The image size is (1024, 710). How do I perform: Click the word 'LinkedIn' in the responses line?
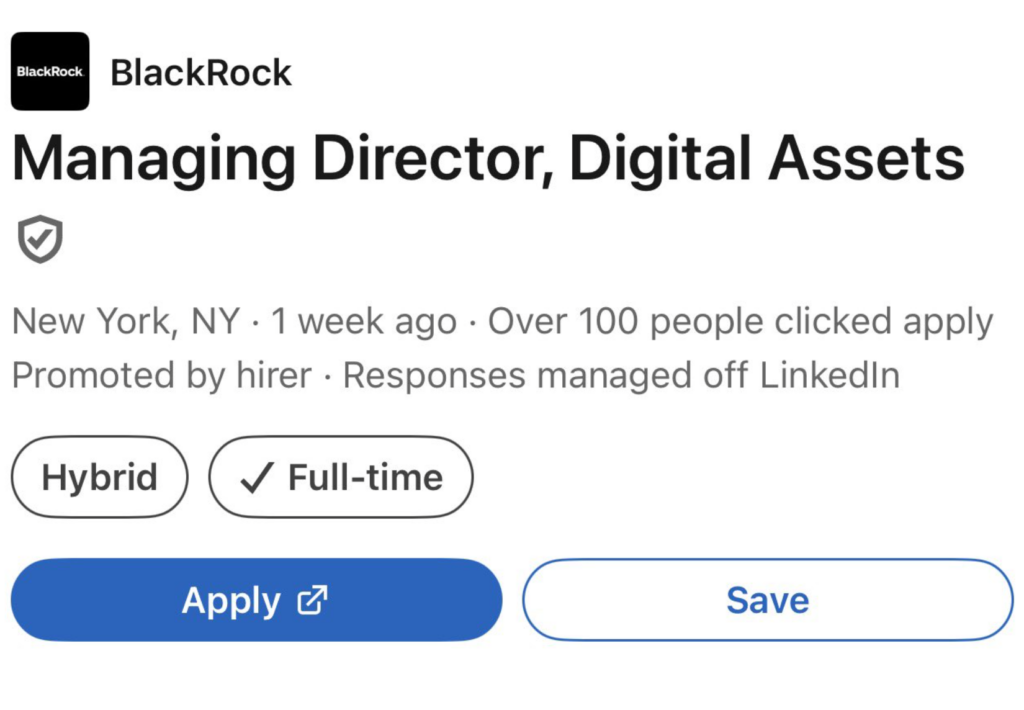click(x=829, y=376)
